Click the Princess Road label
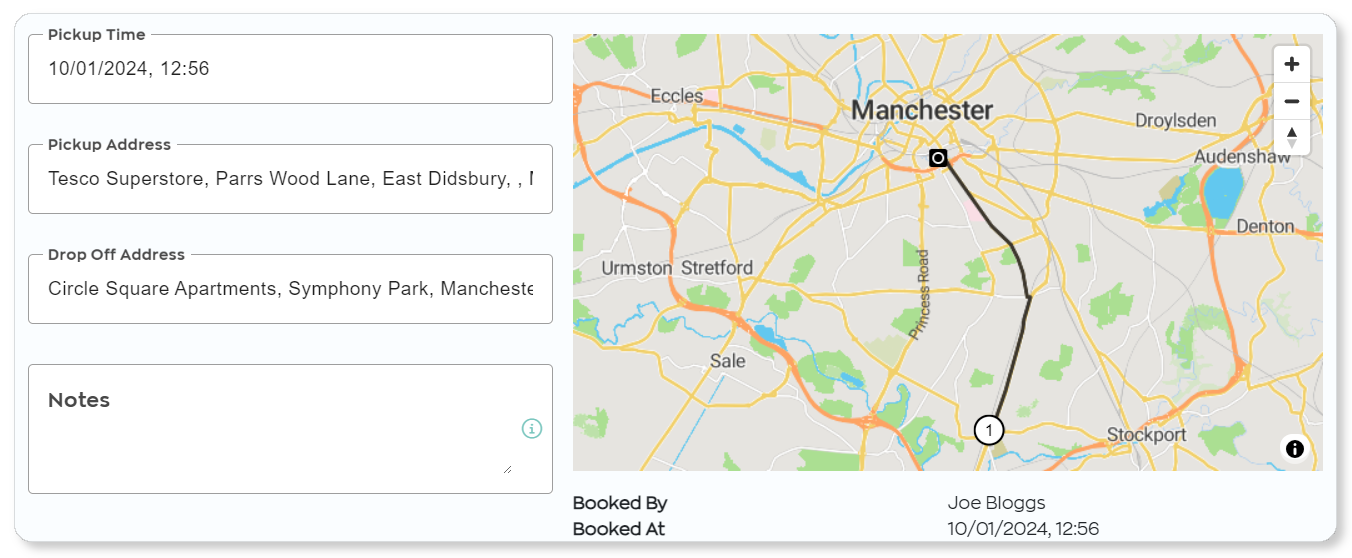The image size is (1352, 558). pyautogui.click(x=924, y=294)
